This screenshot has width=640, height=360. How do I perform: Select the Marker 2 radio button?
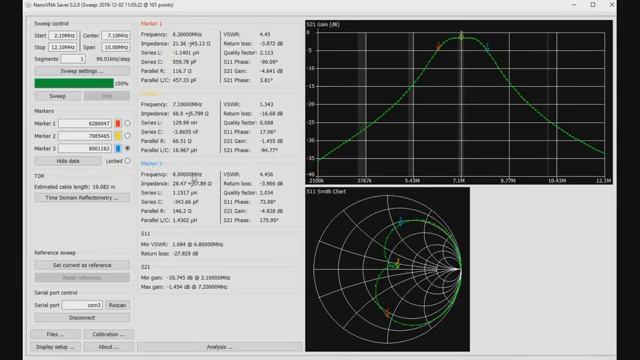[127, 136]
